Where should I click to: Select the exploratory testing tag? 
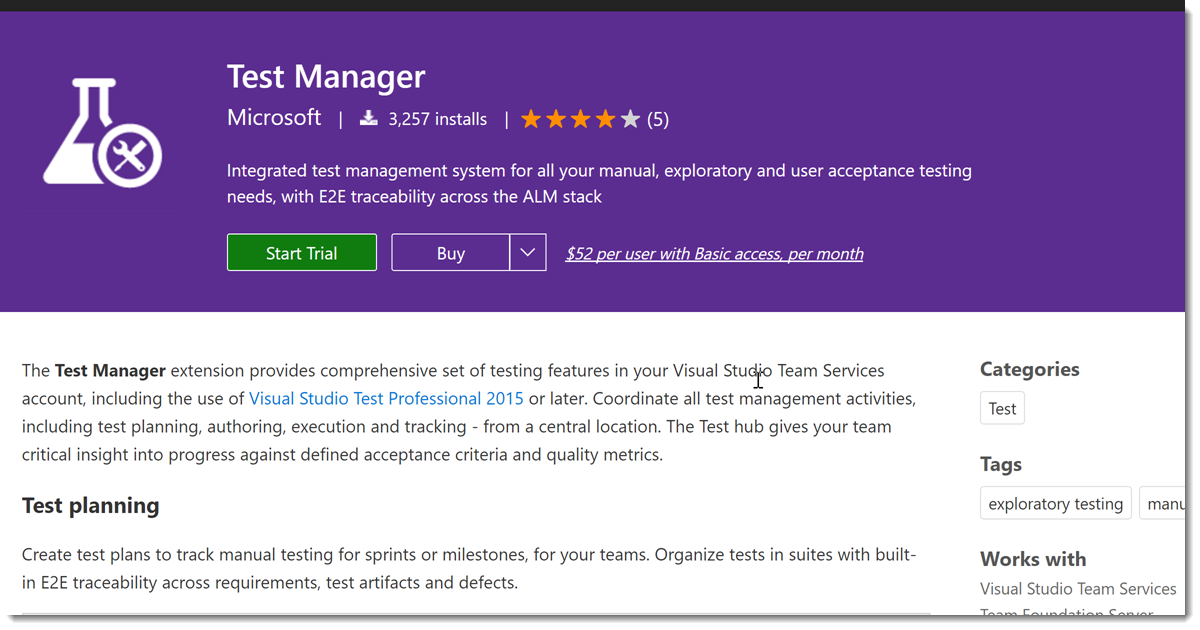1055,504
